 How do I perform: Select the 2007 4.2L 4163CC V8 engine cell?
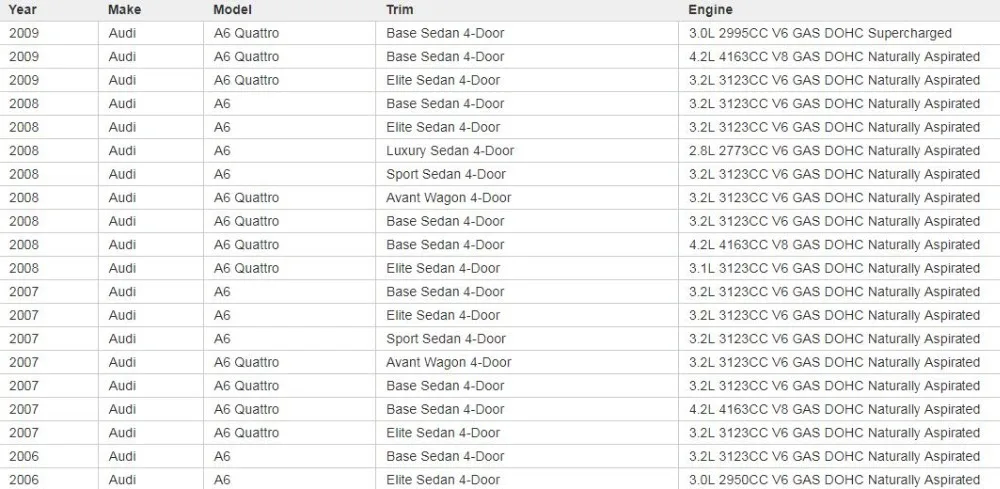point(839,409)
